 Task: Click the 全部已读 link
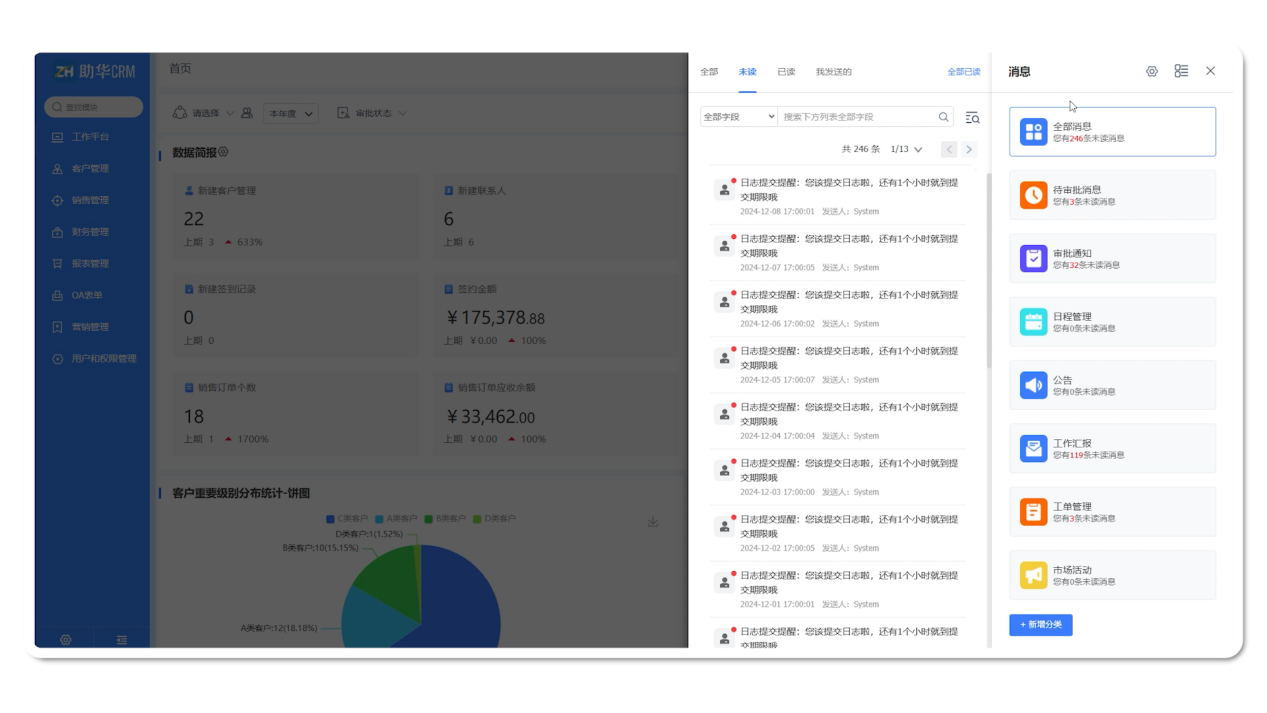pyautogui.click(x=963, y=72)
